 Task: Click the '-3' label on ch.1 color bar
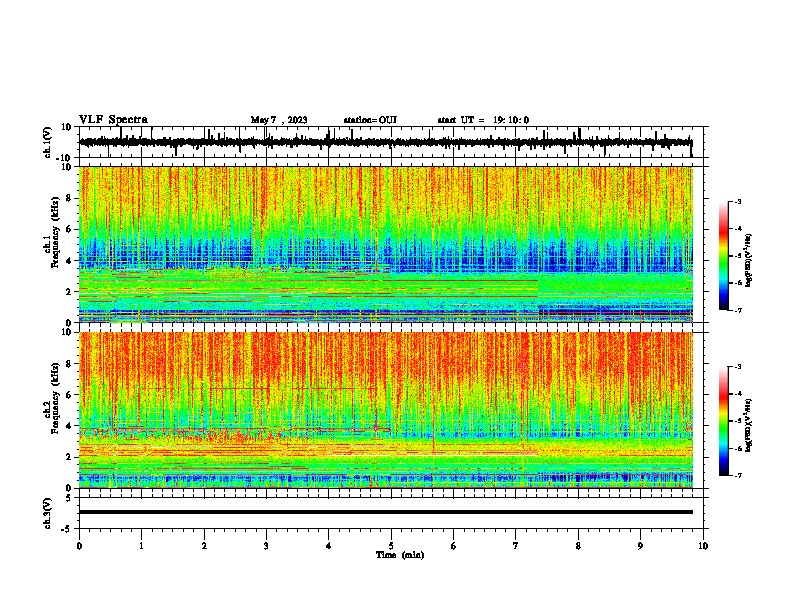[738, 201]
